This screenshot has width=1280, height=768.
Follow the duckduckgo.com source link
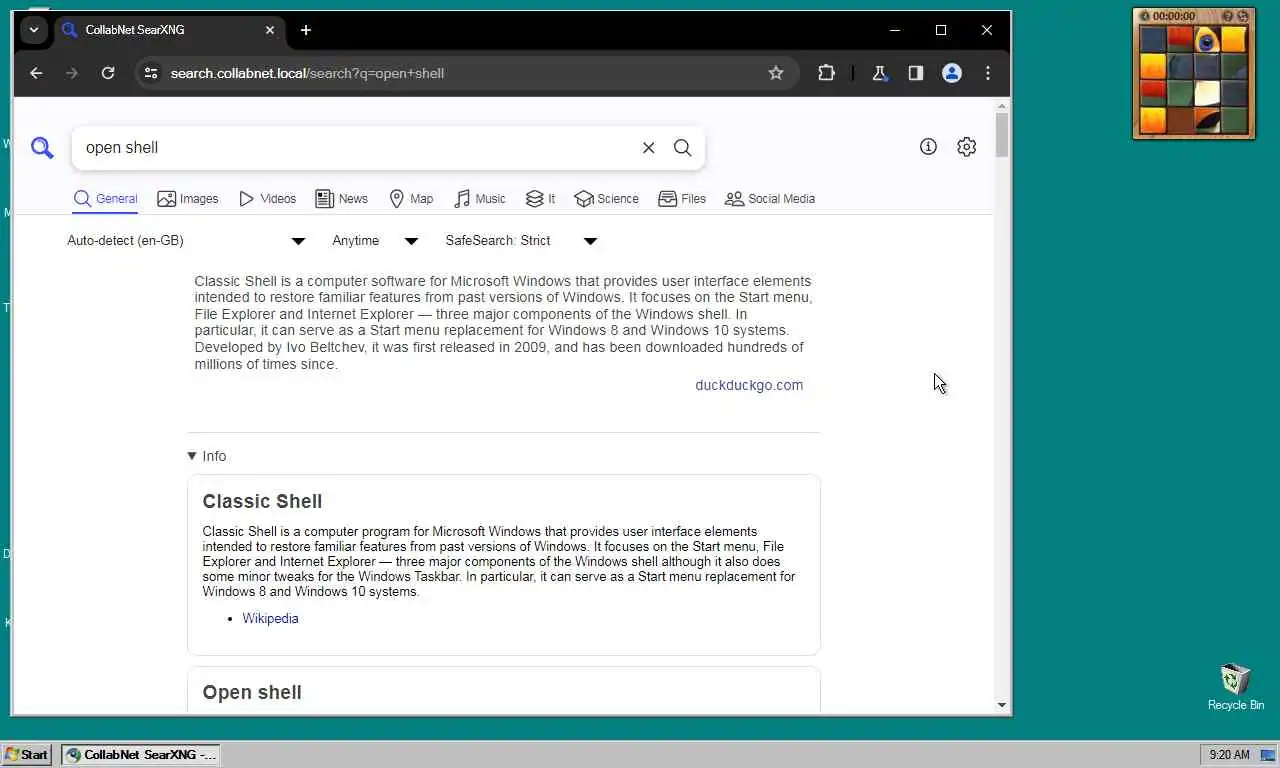coord(749,385)
